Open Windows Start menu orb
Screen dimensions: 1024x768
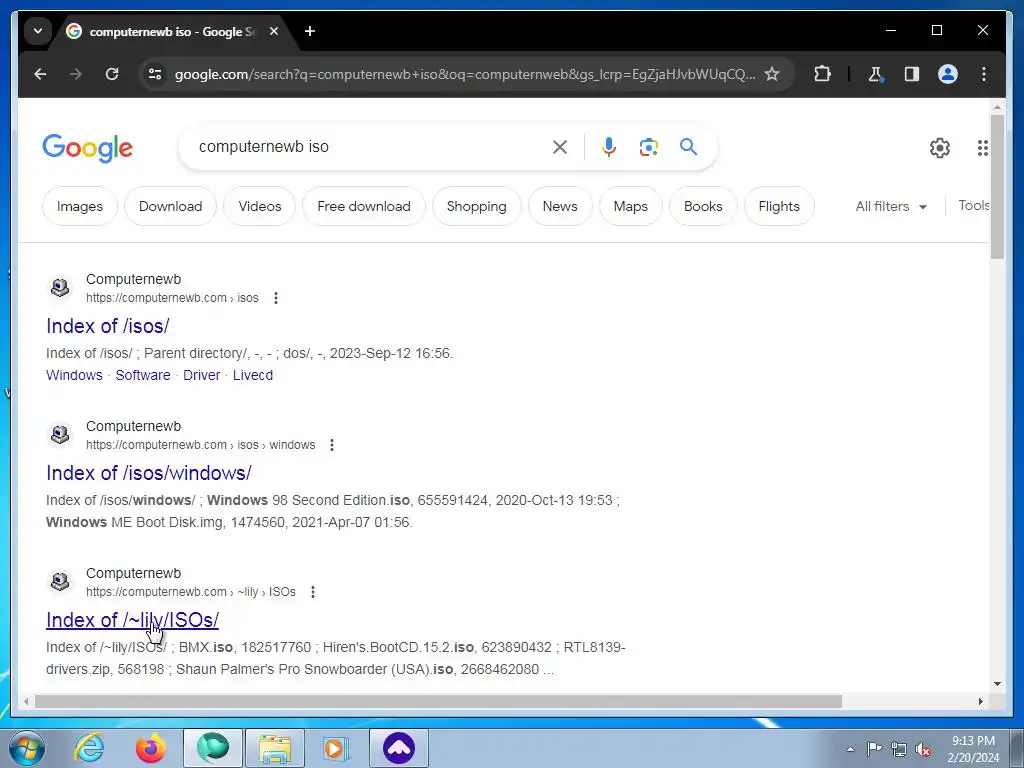(27, 748)
